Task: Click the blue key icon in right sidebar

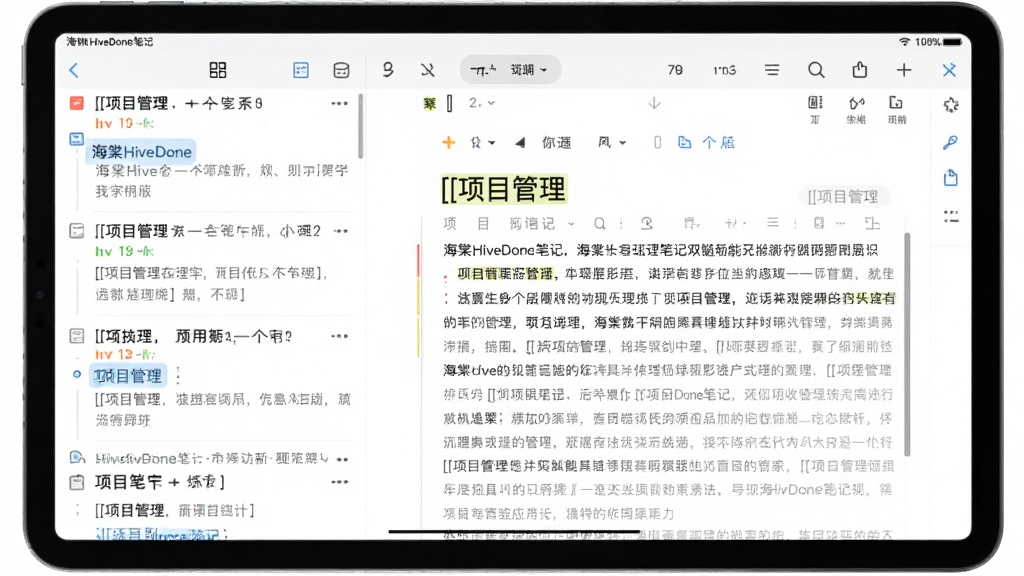Action: [x=950, y=142]
